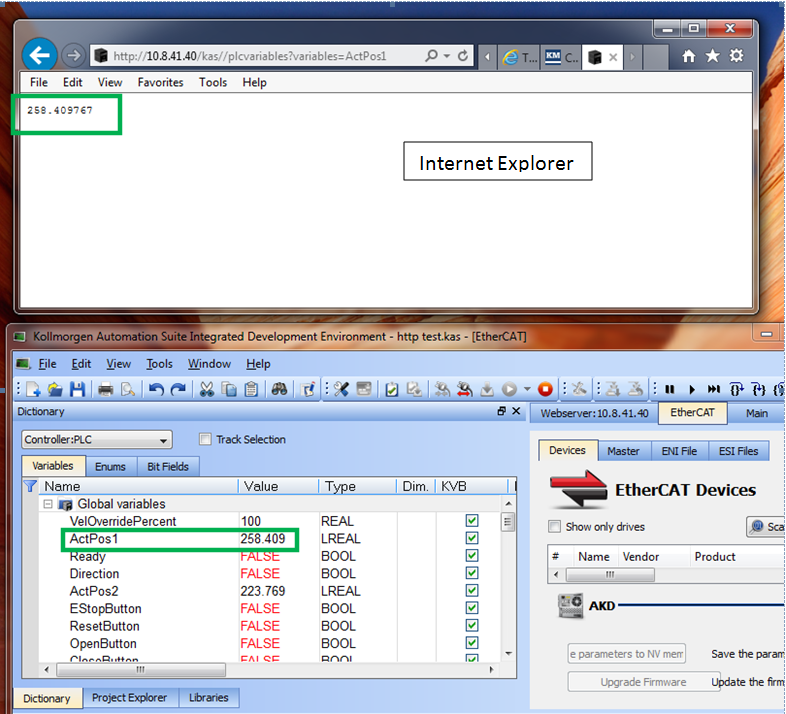The width and height of the screenshot is (786, 714).
Task: Click the Undo arrow in toolbar
Action: [x=156, y=389]
